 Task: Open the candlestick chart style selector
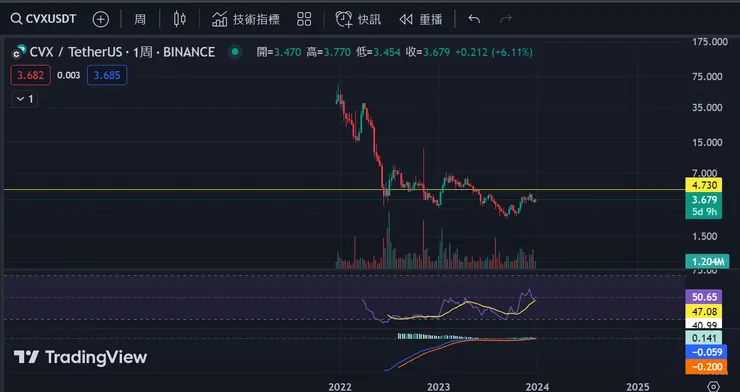(179, 19)
